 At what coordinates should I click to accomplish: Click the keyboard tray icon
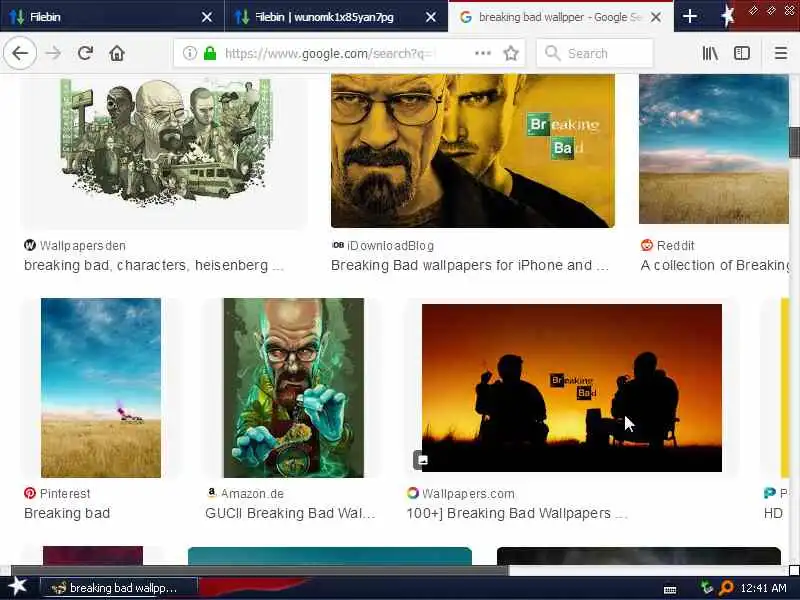[670, 590]
